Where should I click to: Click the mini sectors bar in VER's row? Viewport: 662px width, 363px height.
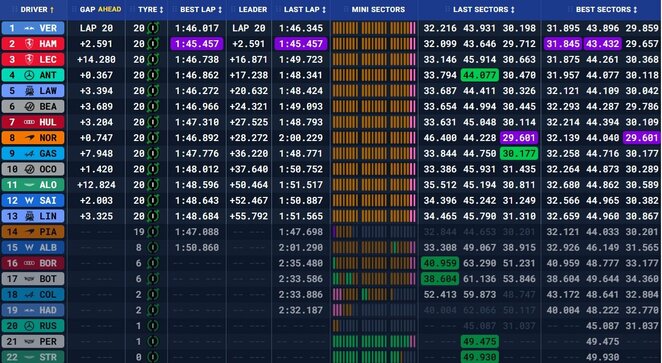pos(374,28)
